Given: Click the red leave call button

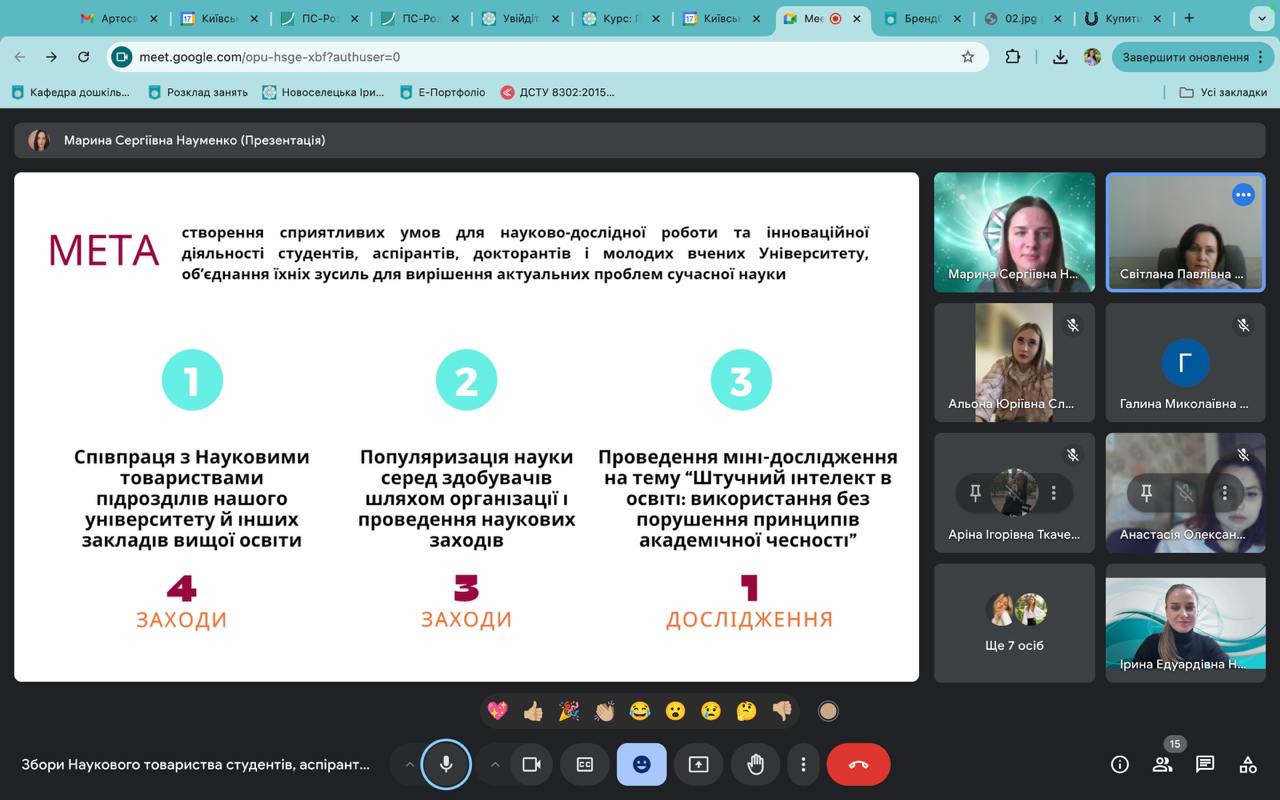Looking at the screenshot, I should 858,764.
